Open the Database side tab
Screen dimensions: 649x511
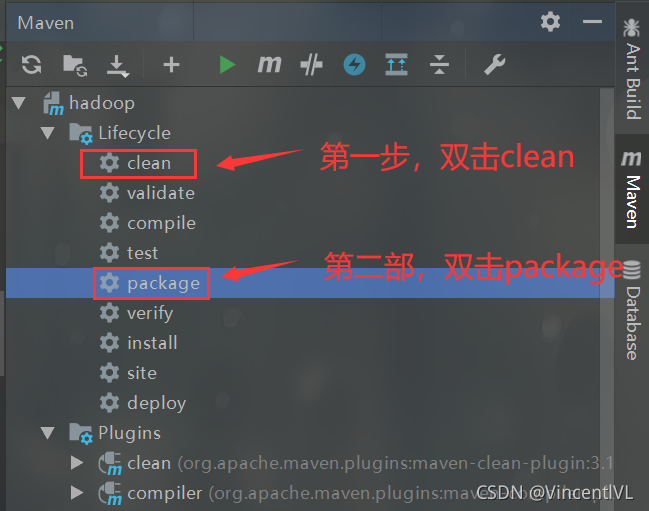point(632,310)
